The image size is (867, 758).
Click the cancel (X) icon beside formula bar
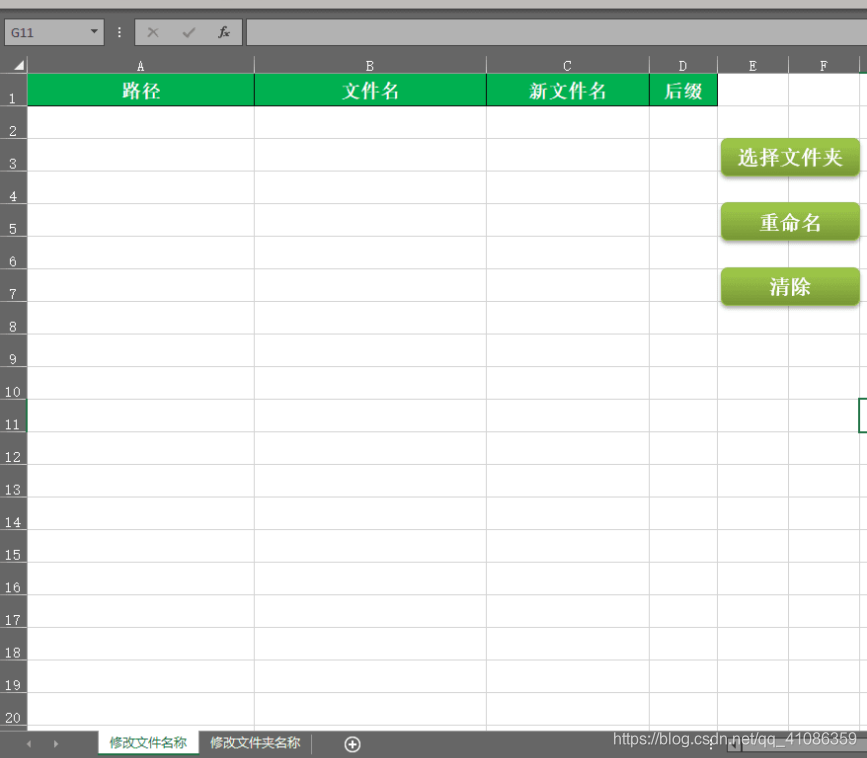pos(152,31)
